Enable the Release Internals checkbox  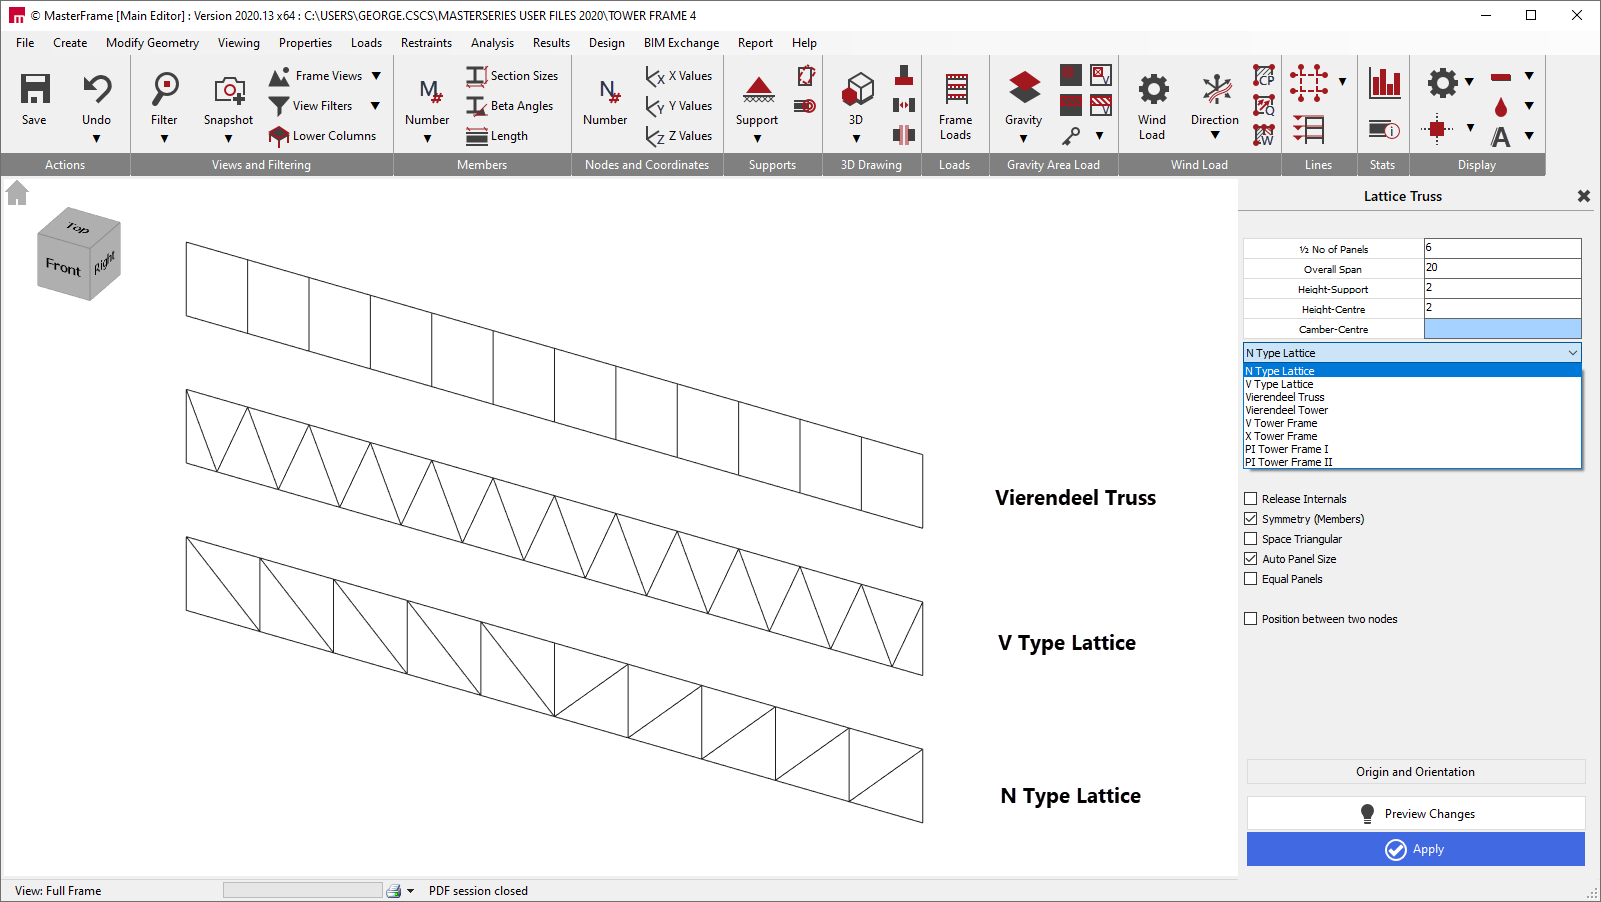1250,498
